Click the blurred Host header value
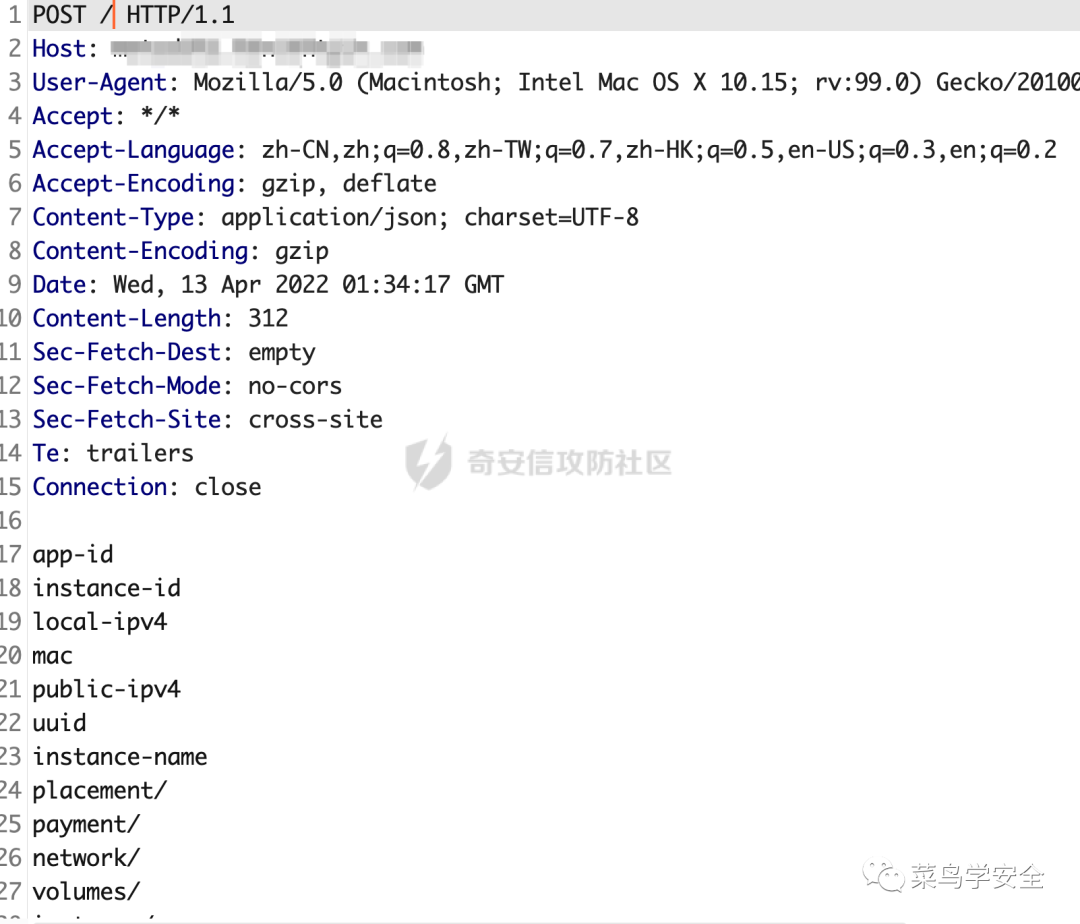The image size is (1080, 924). click(267, 48)
